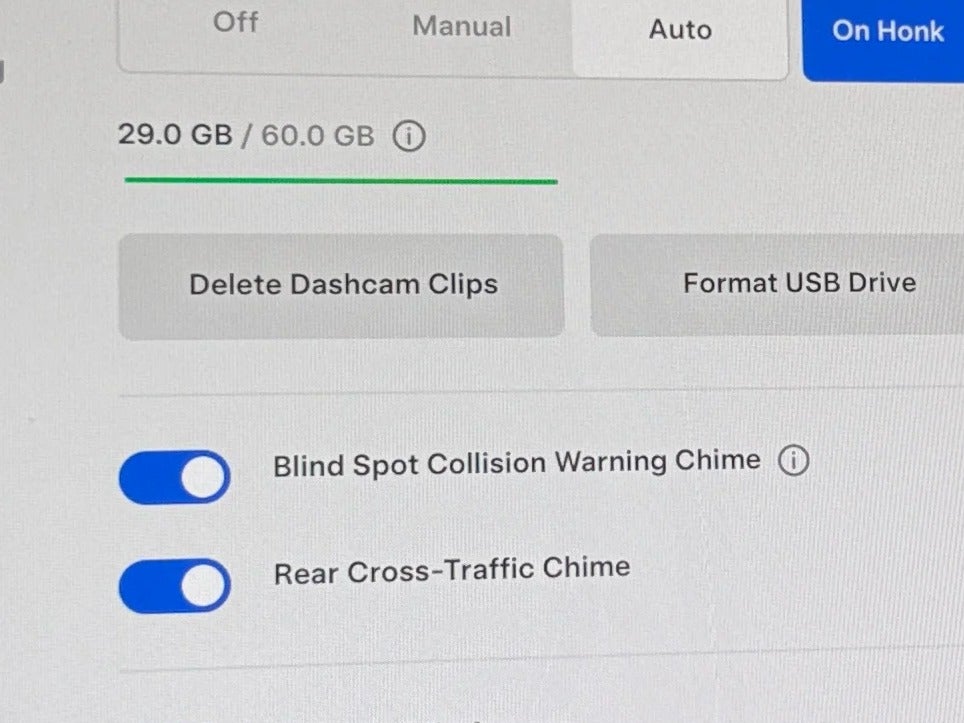Viewport: 964px width, 723px height.
Task: Click the 60.0 GB total capacity text
Action: tap(318, 135)
